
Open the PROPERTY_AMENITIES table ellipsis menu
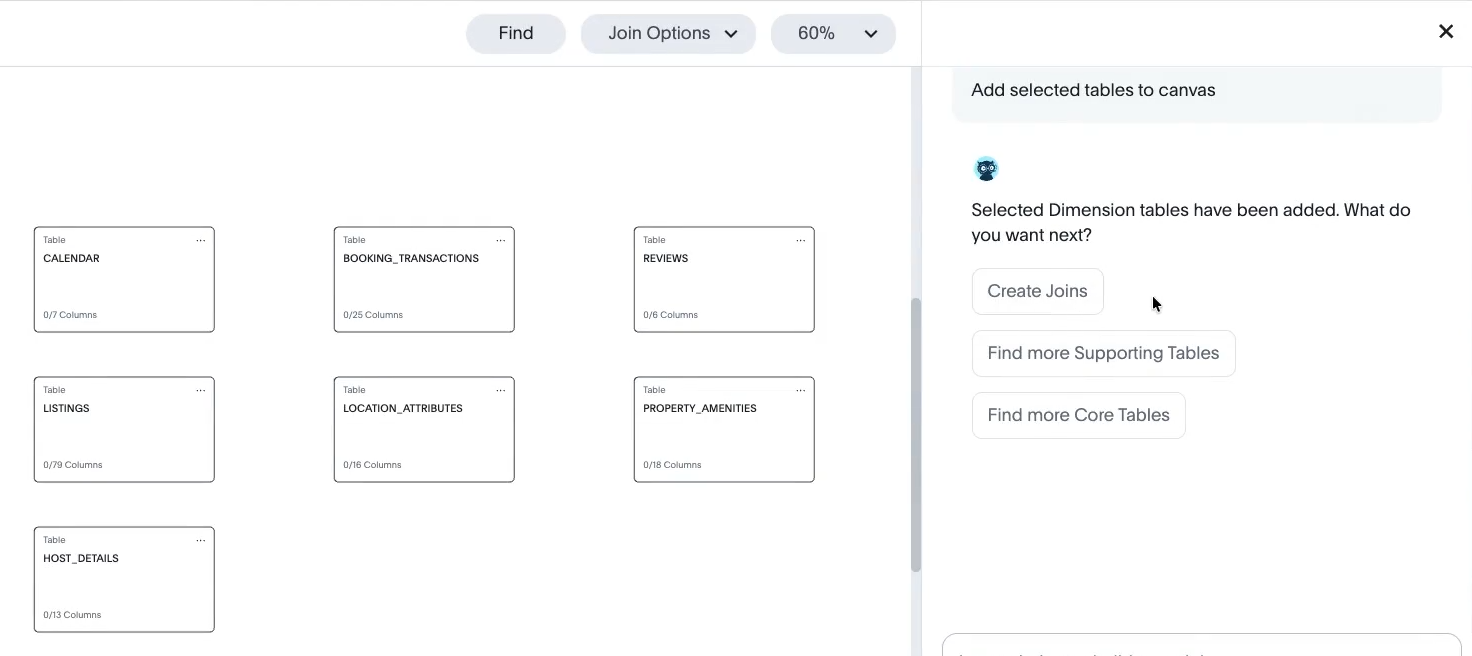801,391
